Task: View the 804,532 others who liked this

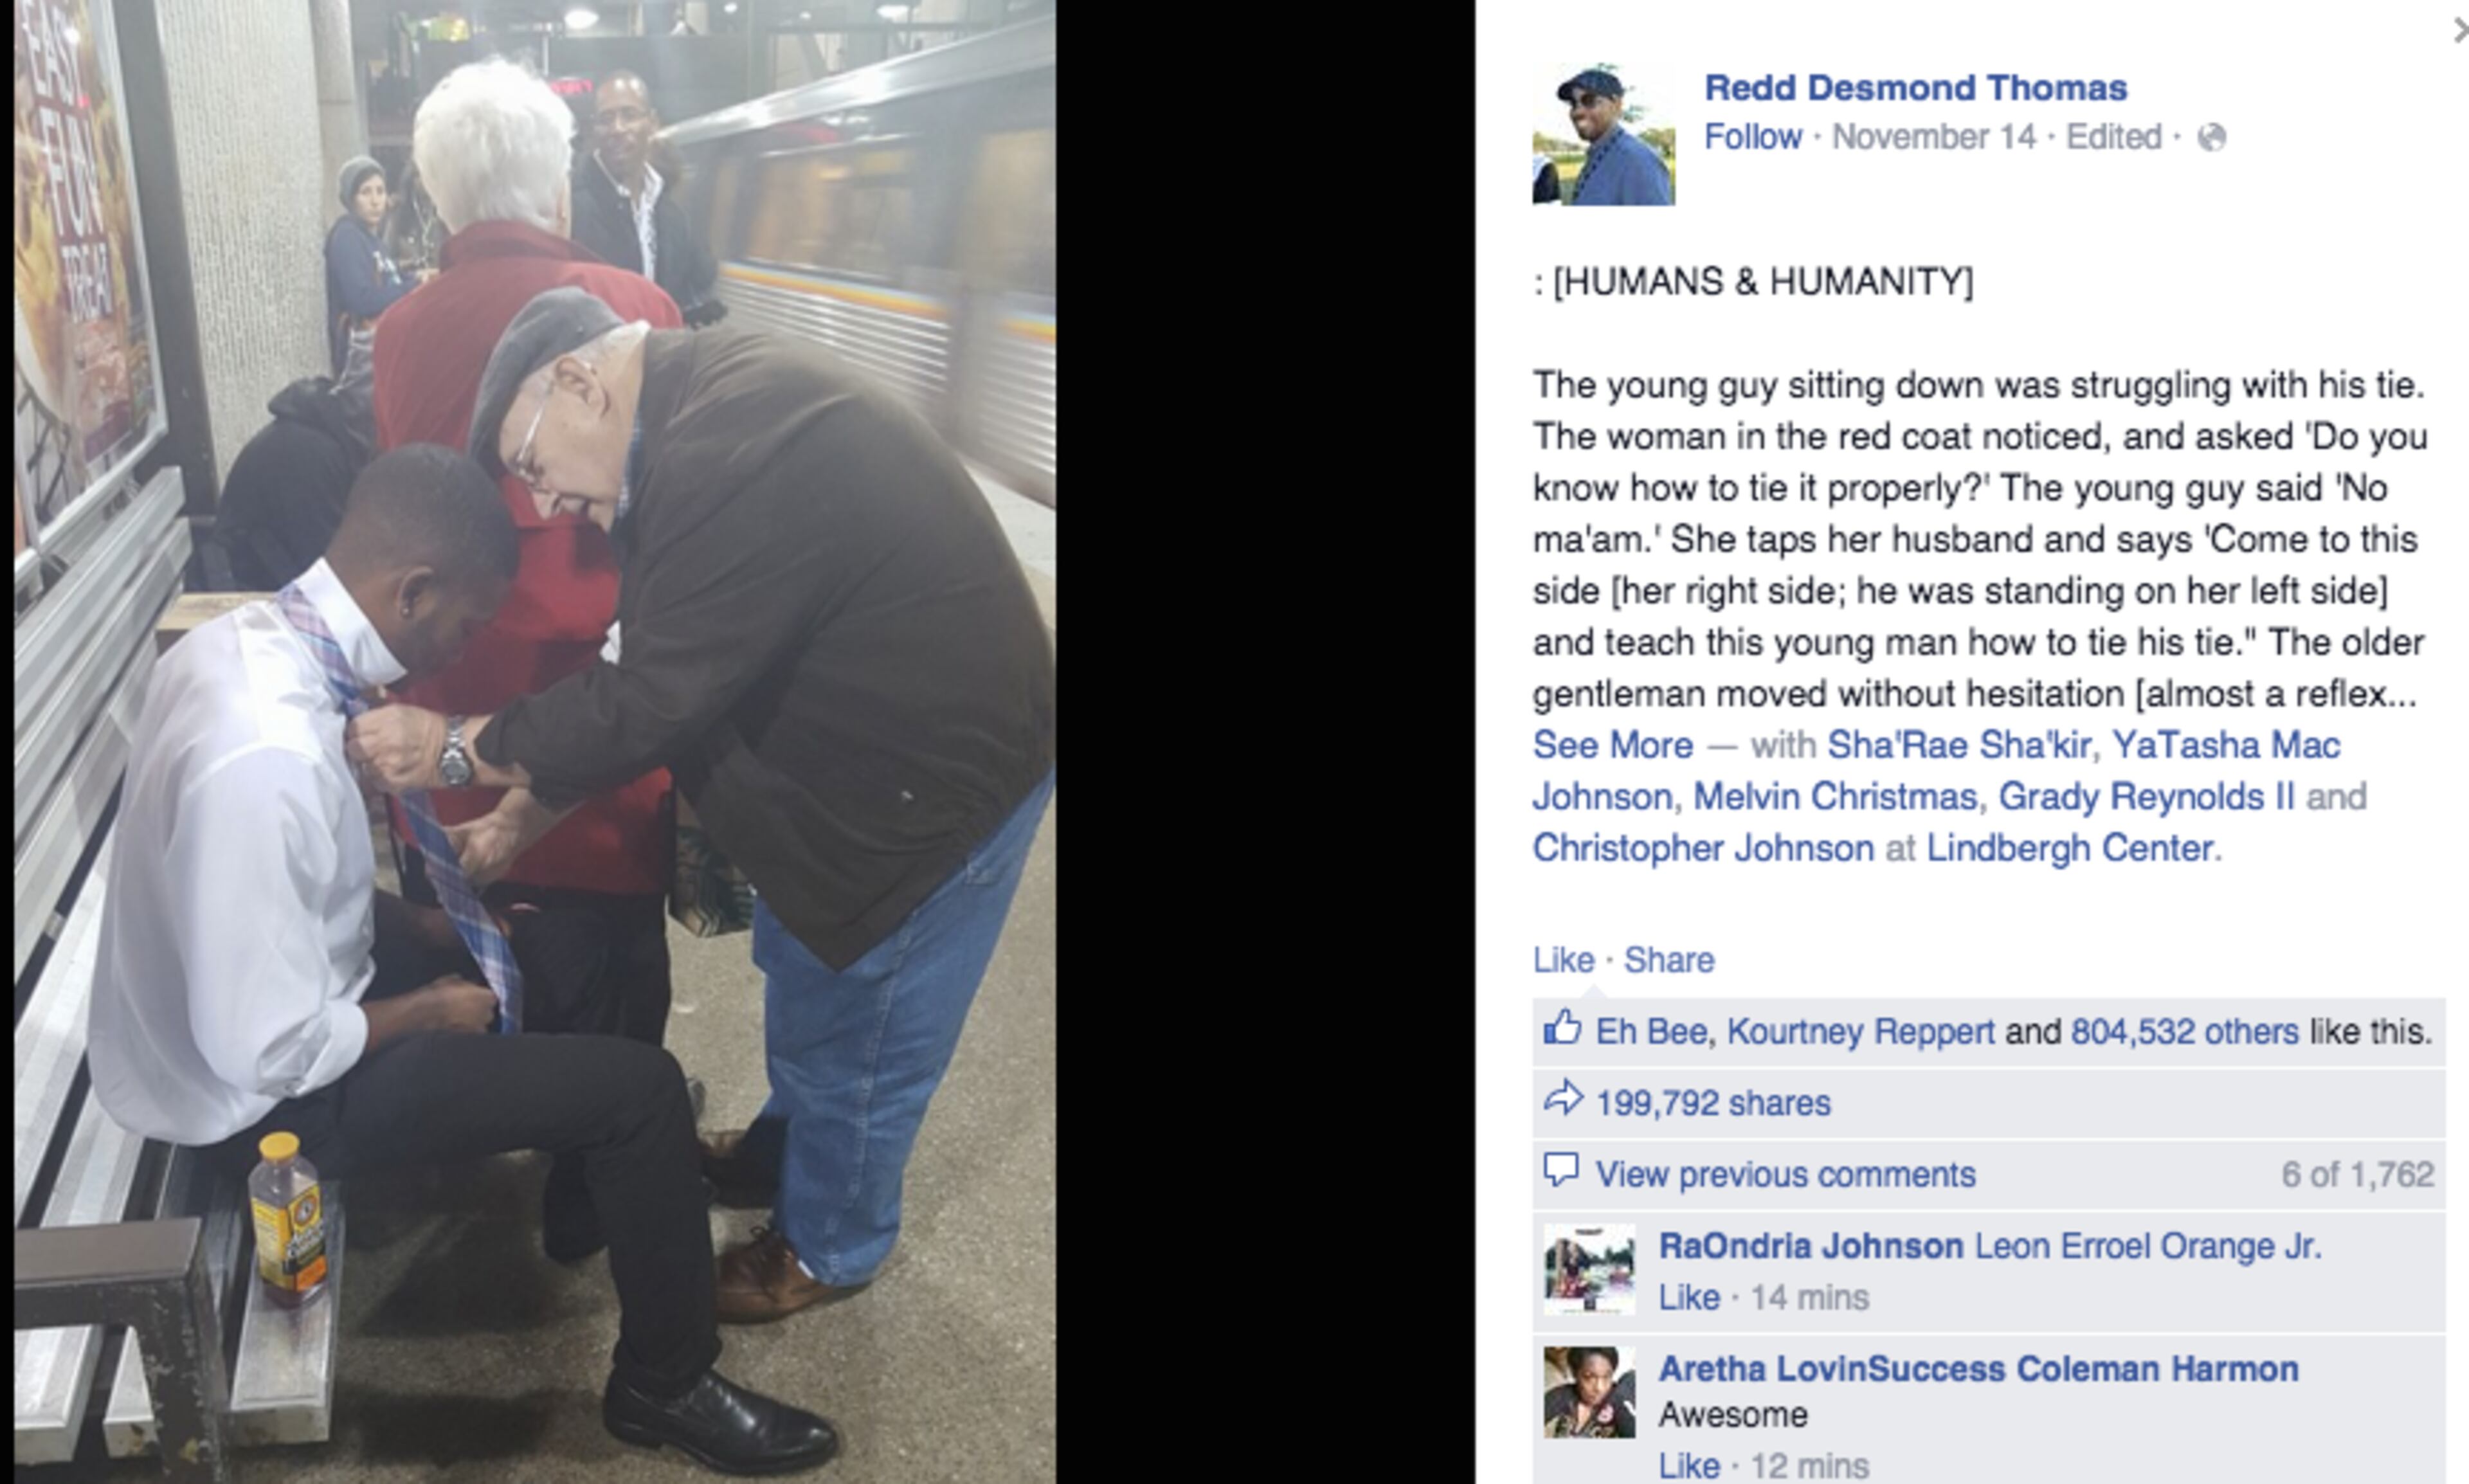Action: [2185, 1031]
